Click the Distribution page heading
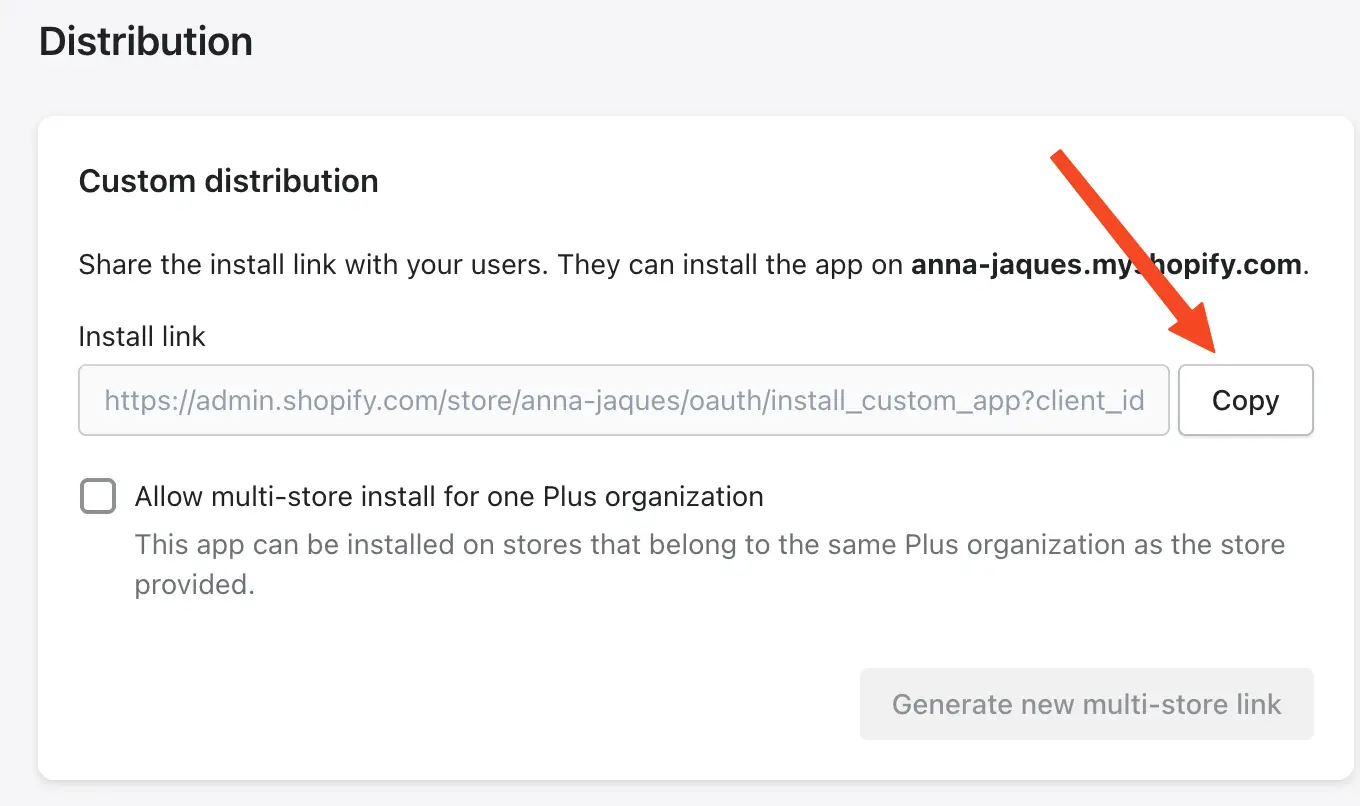 coord(146,40)
